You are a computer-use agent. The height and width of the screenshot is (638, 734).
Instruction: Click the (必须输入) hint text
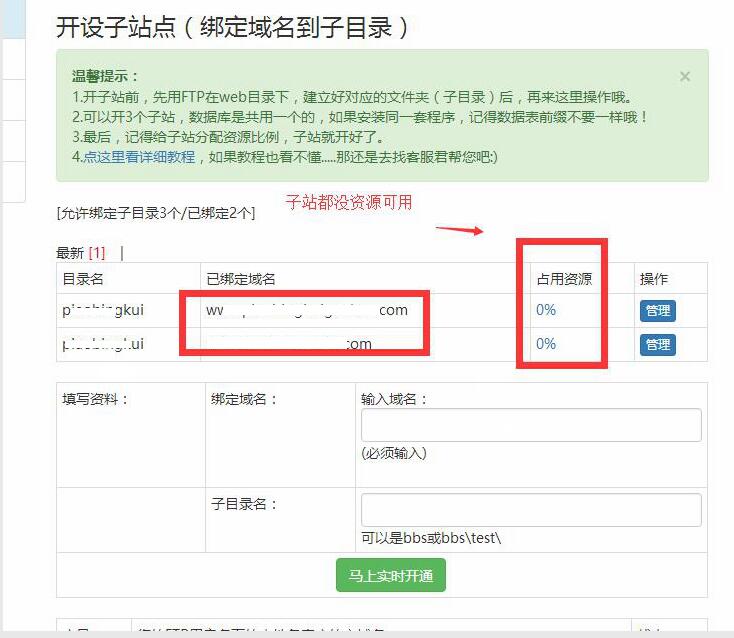pos(394,453)
